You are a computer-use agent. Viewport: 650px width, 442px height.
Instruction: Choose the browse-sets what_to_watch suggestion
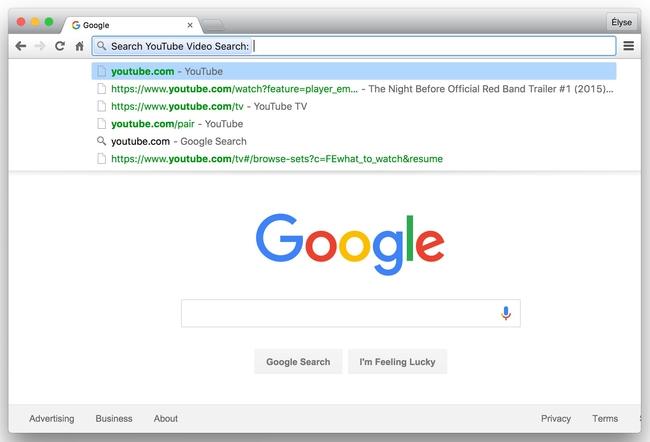click(354, 158)
